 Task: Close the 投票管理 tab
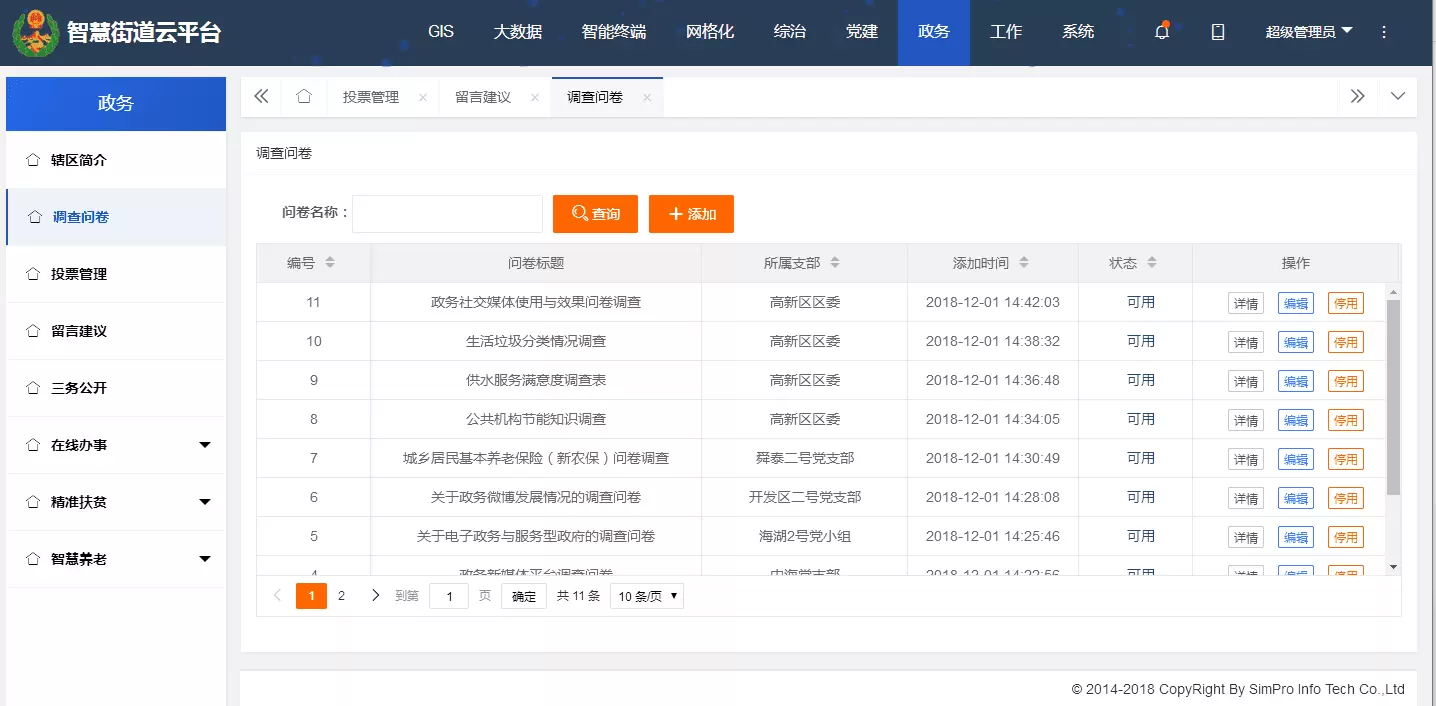coord(423,97)
